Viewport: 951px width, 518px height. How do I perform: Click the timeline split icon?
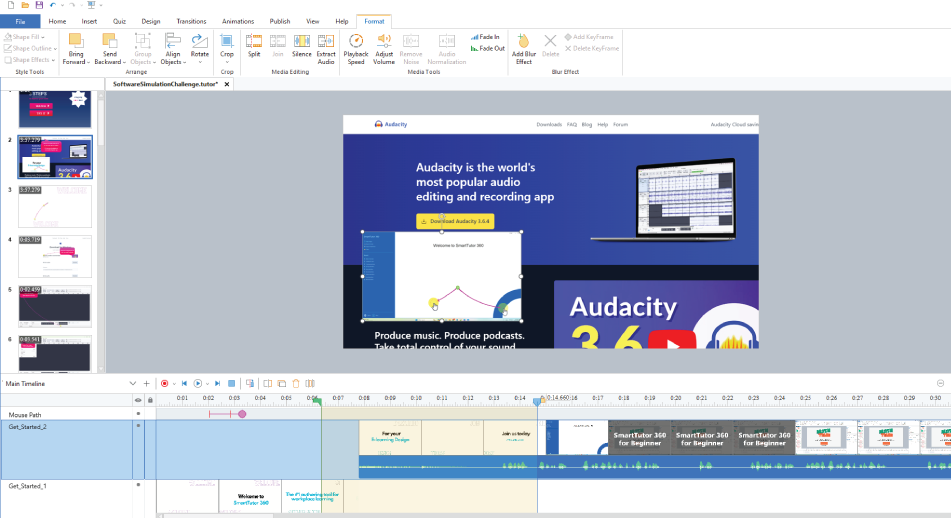[267, 383]
